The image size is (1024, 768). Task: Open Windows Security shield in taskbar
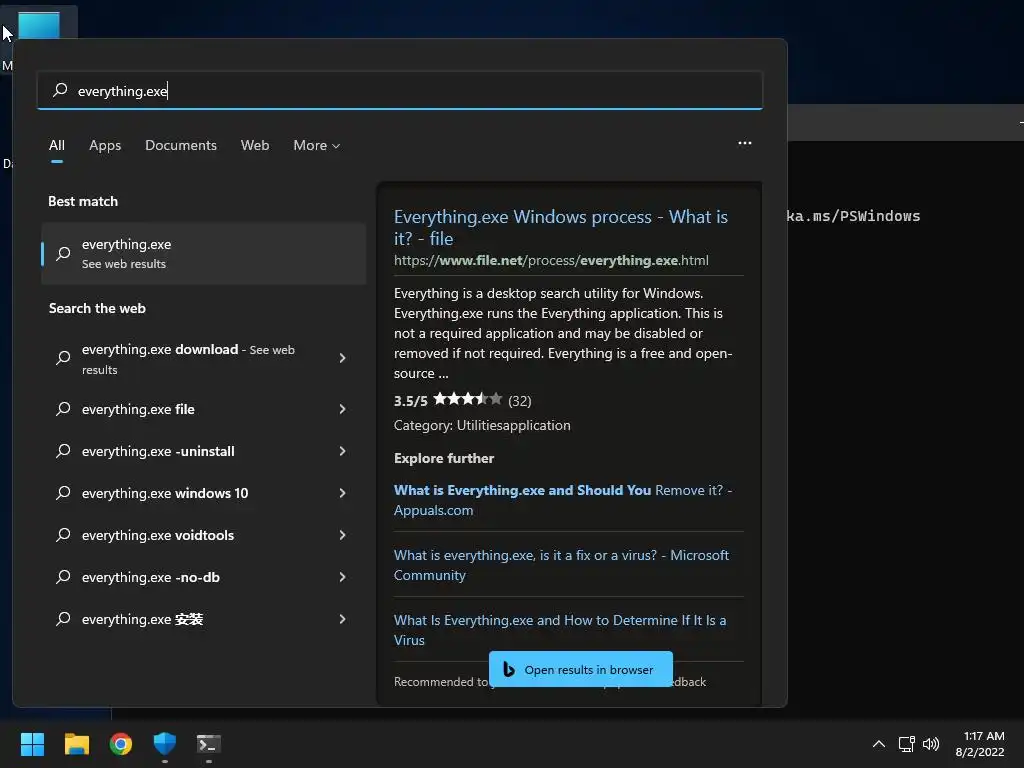point(165,744)
